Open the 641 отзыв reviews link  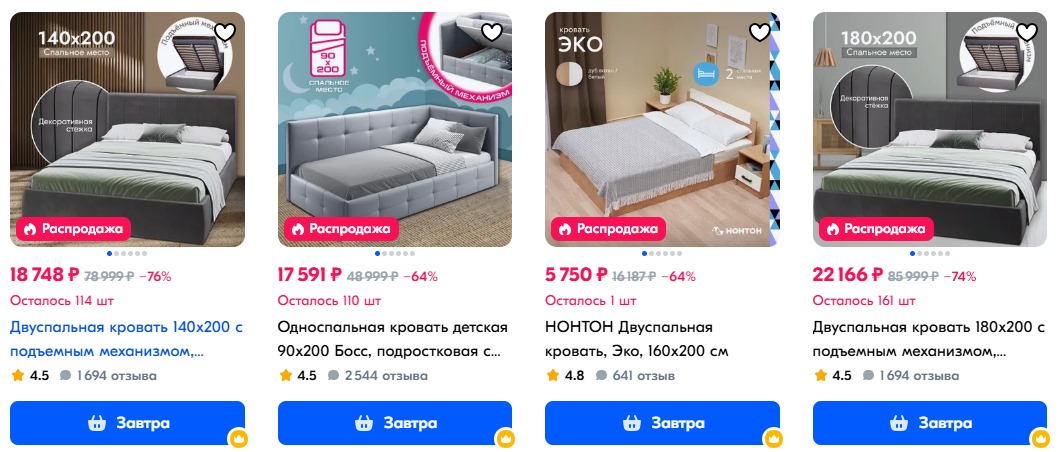coord(636,376)
